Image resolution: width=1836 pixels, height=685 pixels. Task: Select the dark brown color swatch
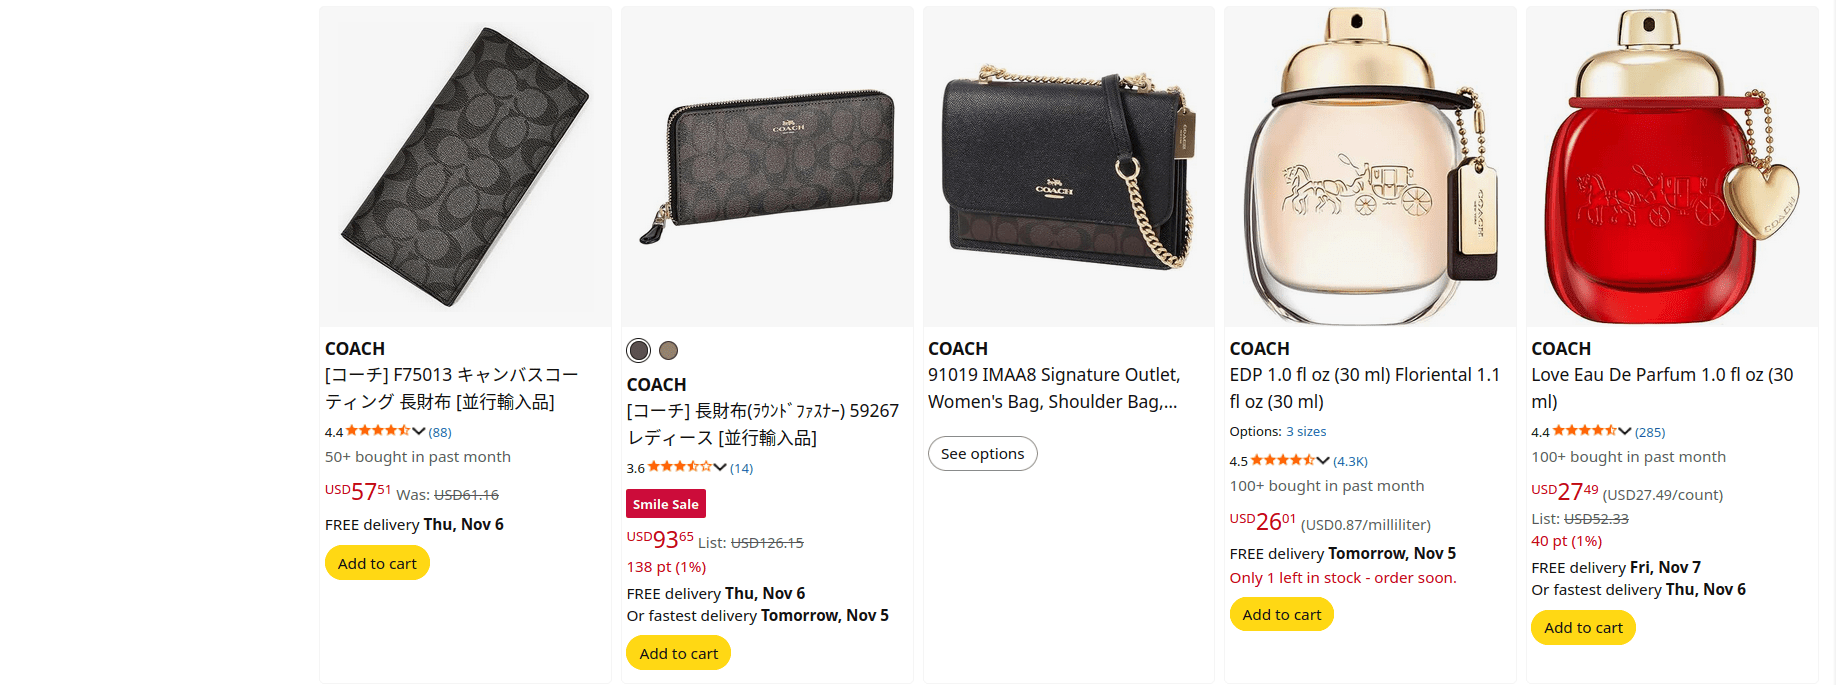click(639, 350)
